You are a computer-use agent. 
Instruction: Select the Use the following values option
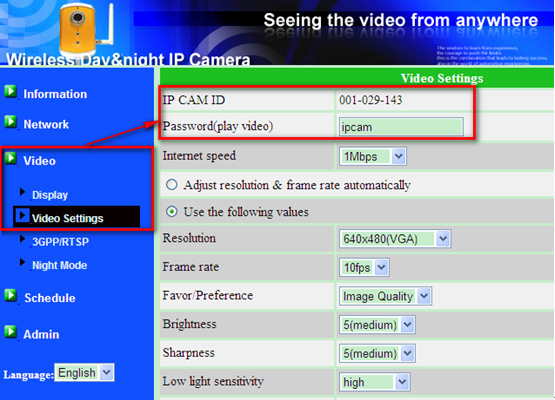(172, 212)
